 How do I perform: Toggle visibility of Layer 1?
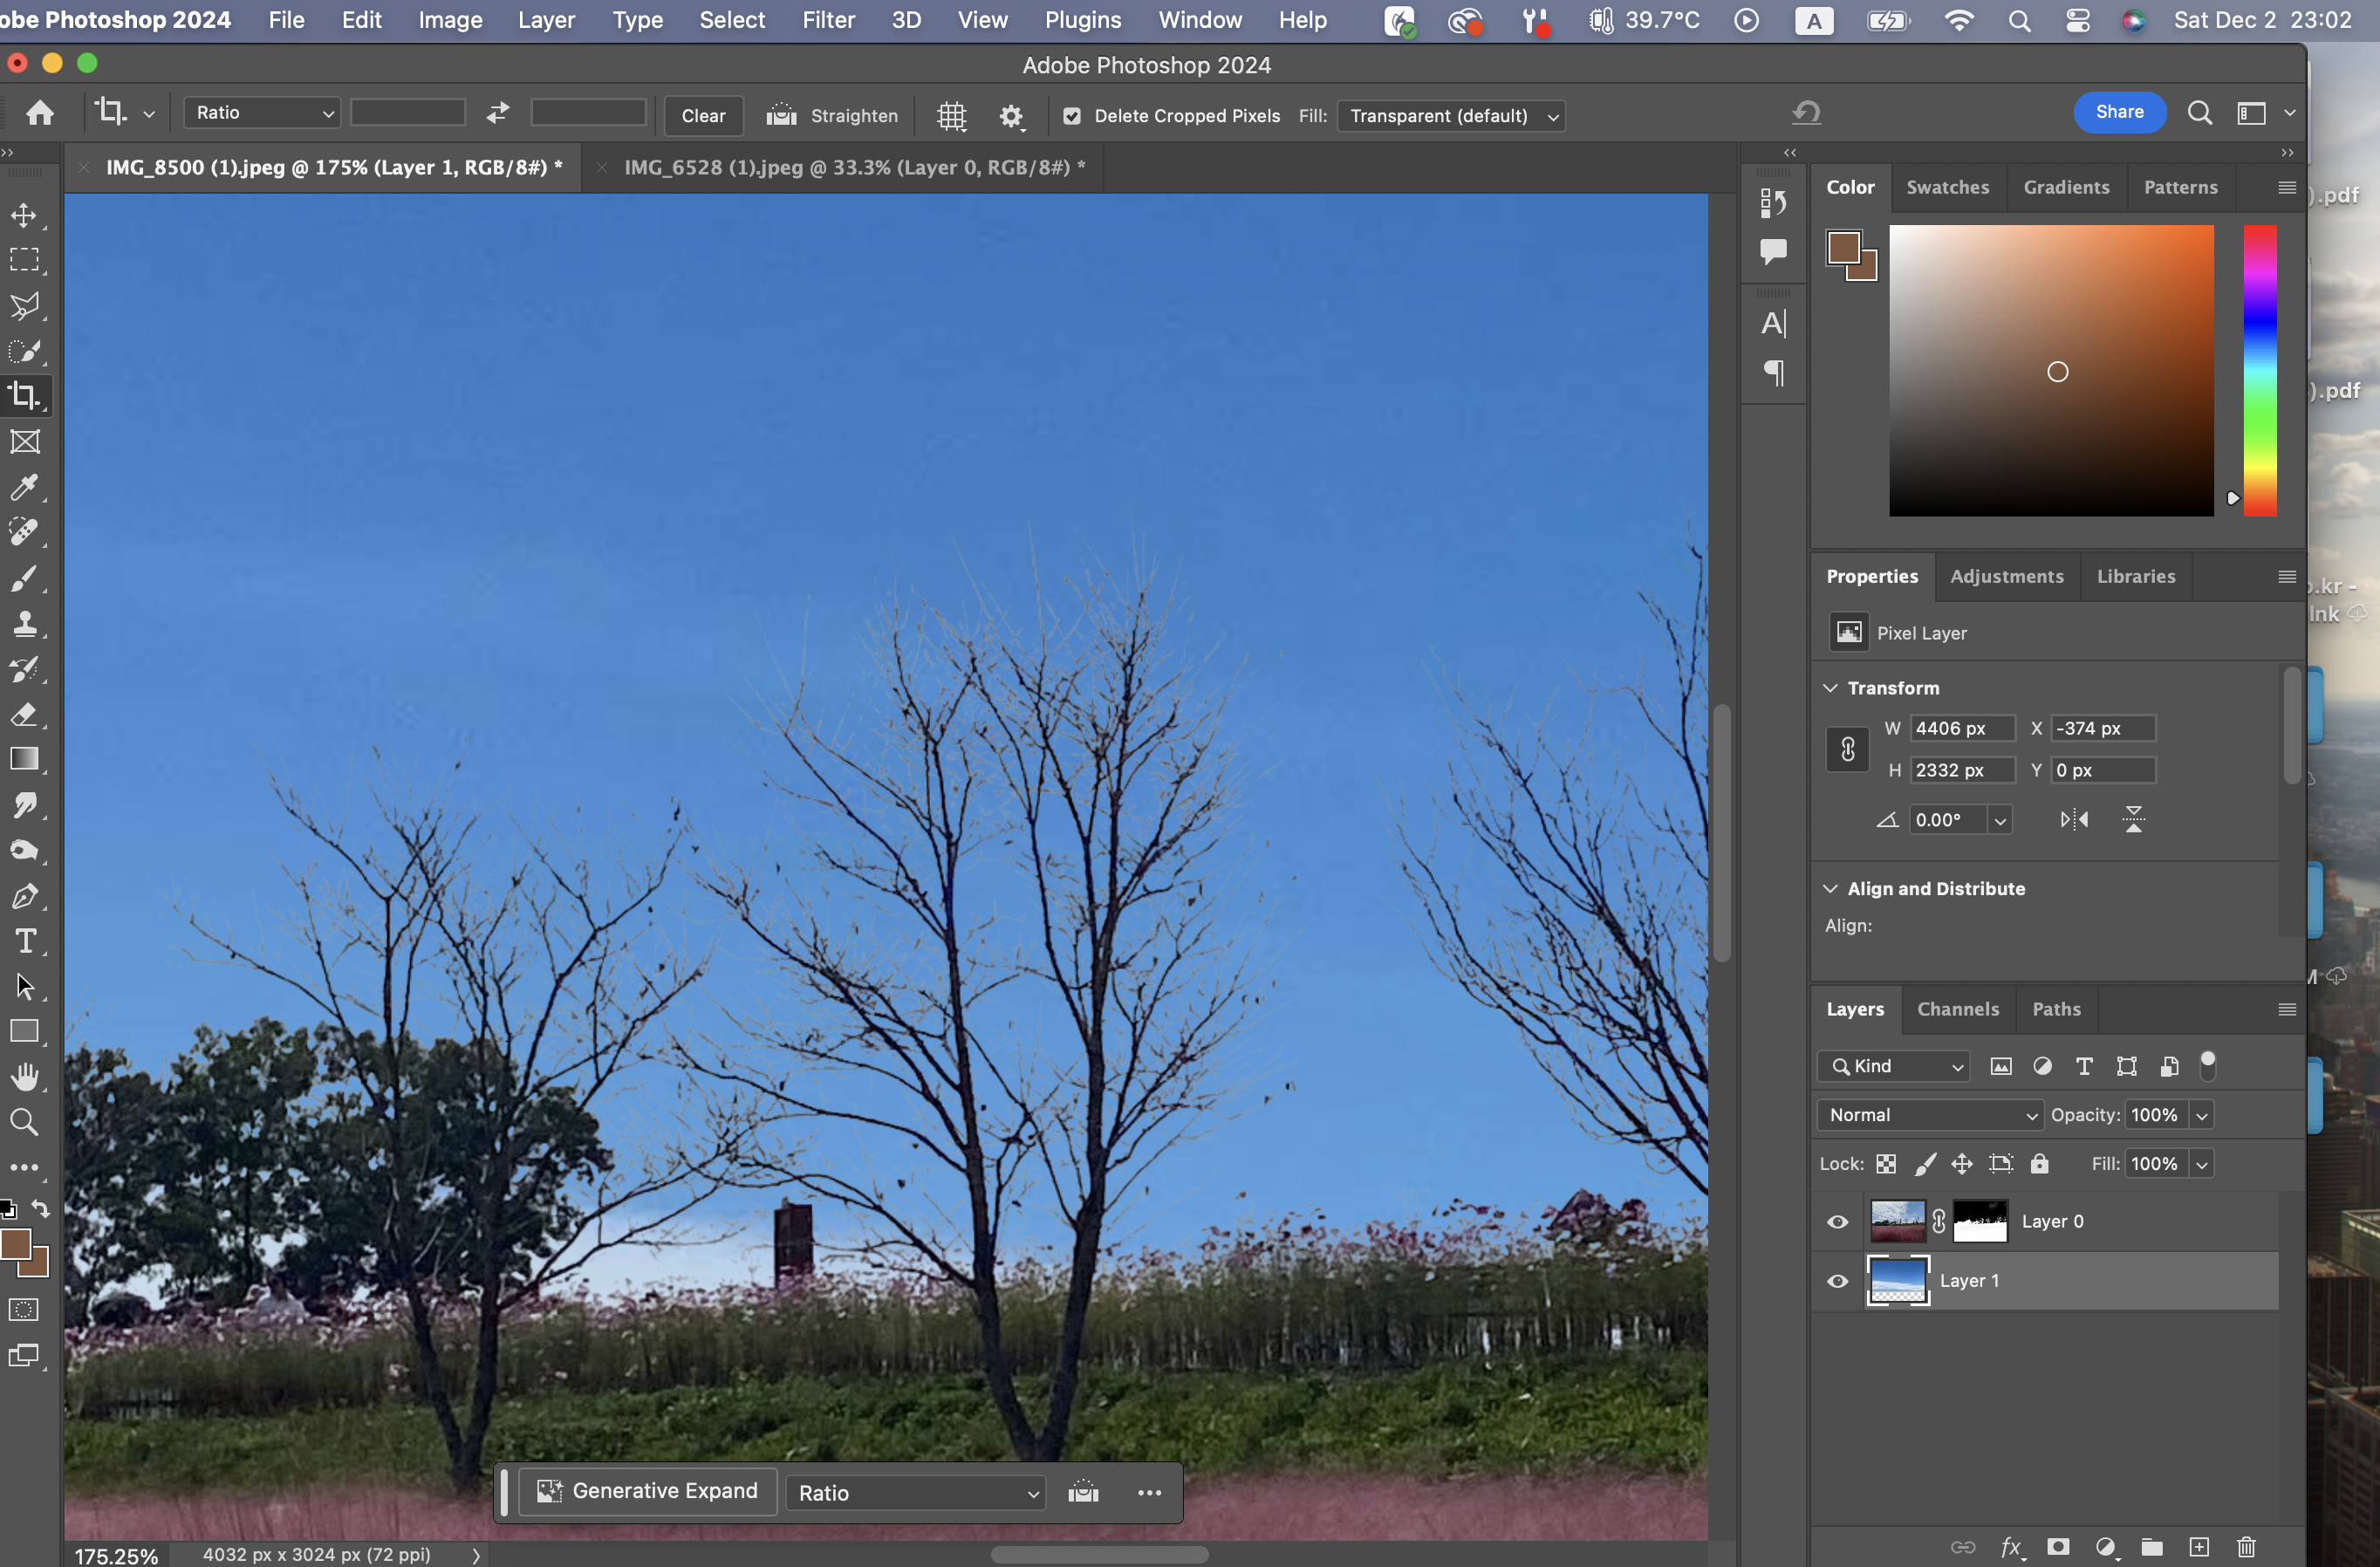pos(1837,1281)
